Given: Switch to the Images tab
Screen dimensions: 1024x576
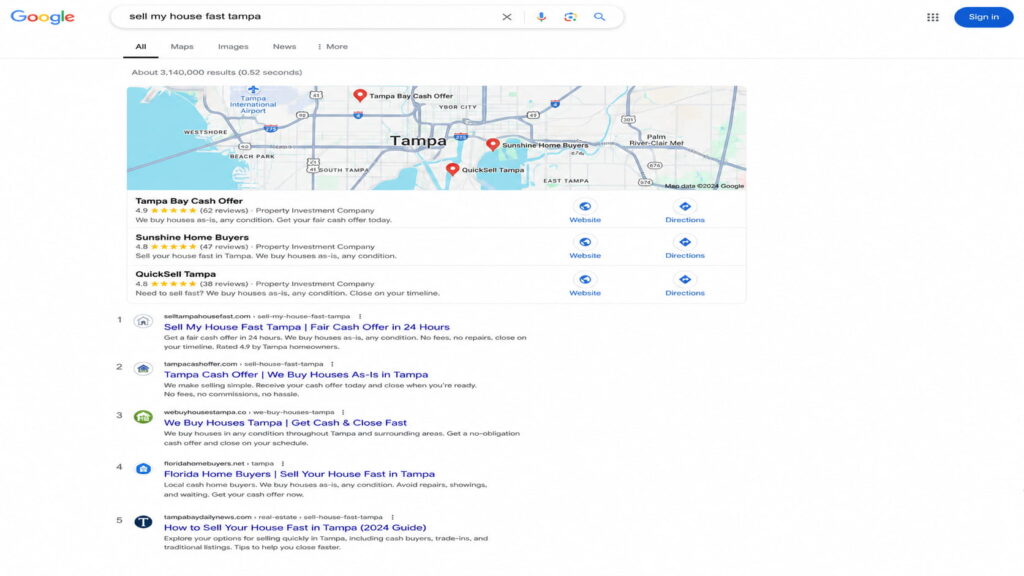Looking at the screenshot, I should point(233,47).
